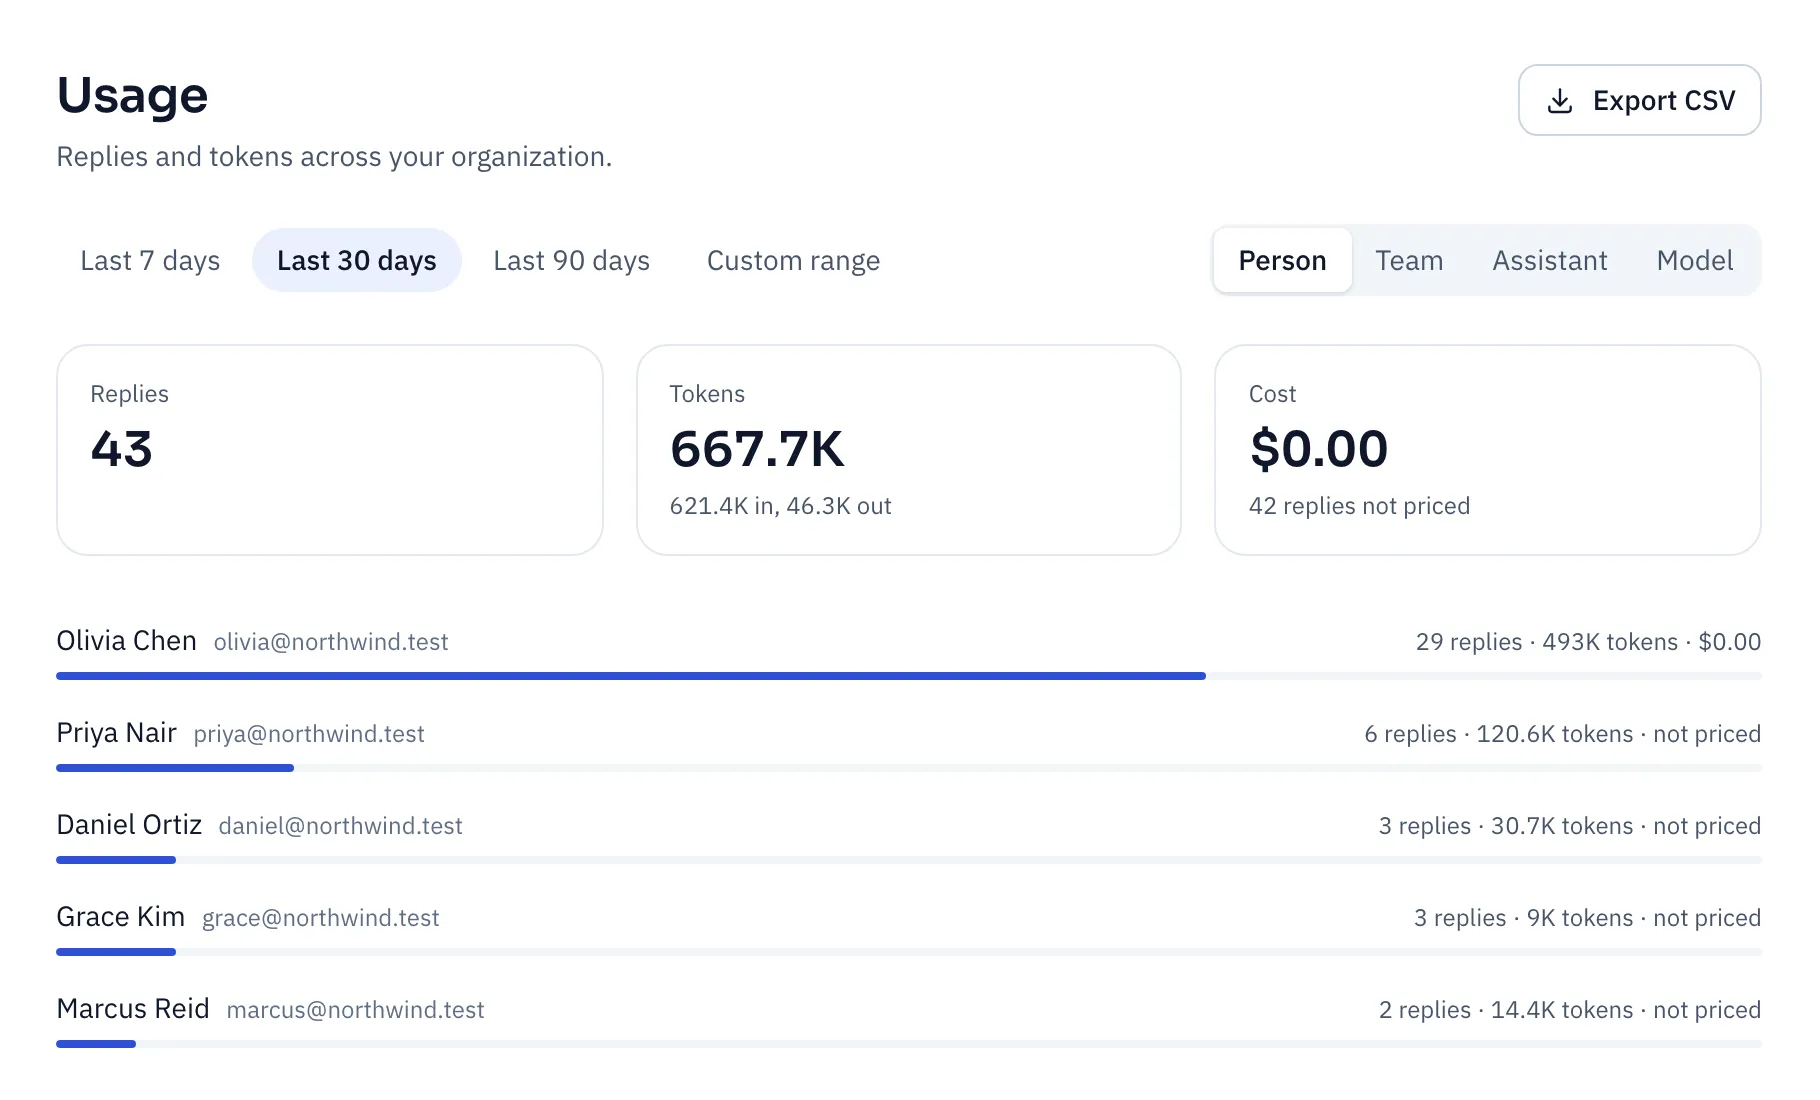1820x1100 pixels.
Task: Select the Daniel Ortiz name
Action: pos(129,825)
